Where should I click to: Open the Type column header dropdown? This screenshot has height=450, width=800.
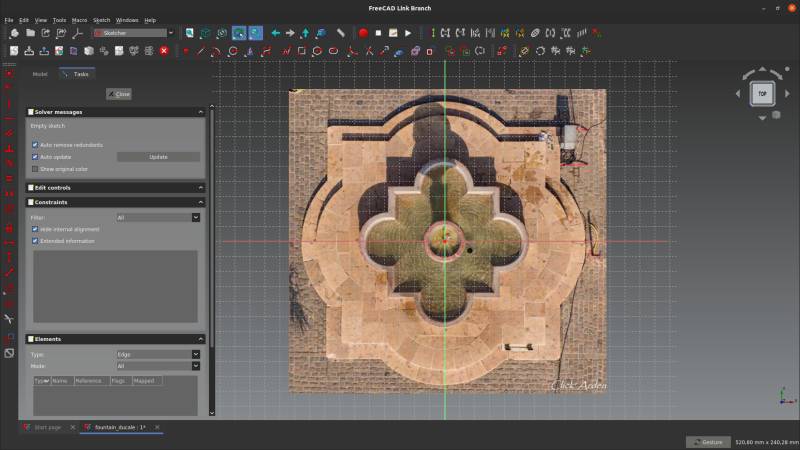[42, 381]
